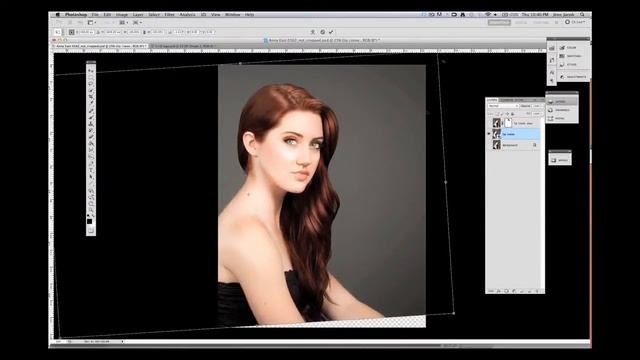
Task: Click the zoom percentage field in status bar
Action: (58, 341)
